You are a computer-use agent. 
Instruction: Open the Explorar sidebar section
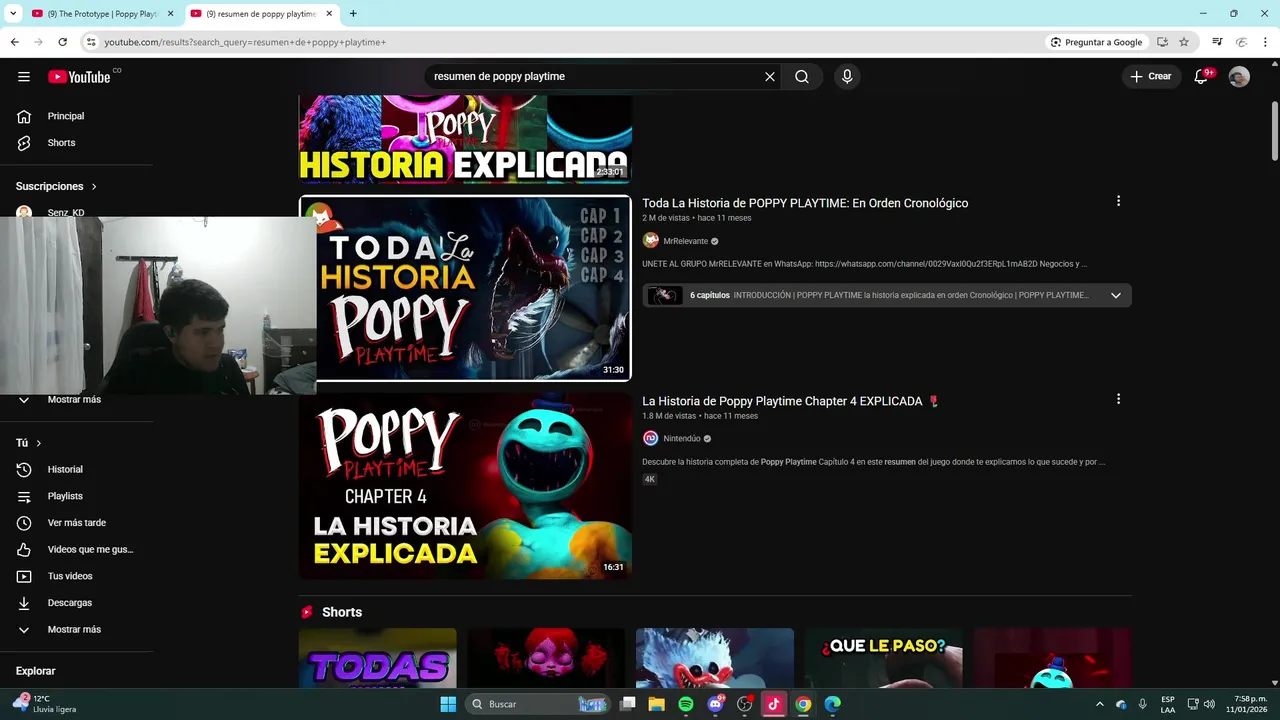point(36,671)
